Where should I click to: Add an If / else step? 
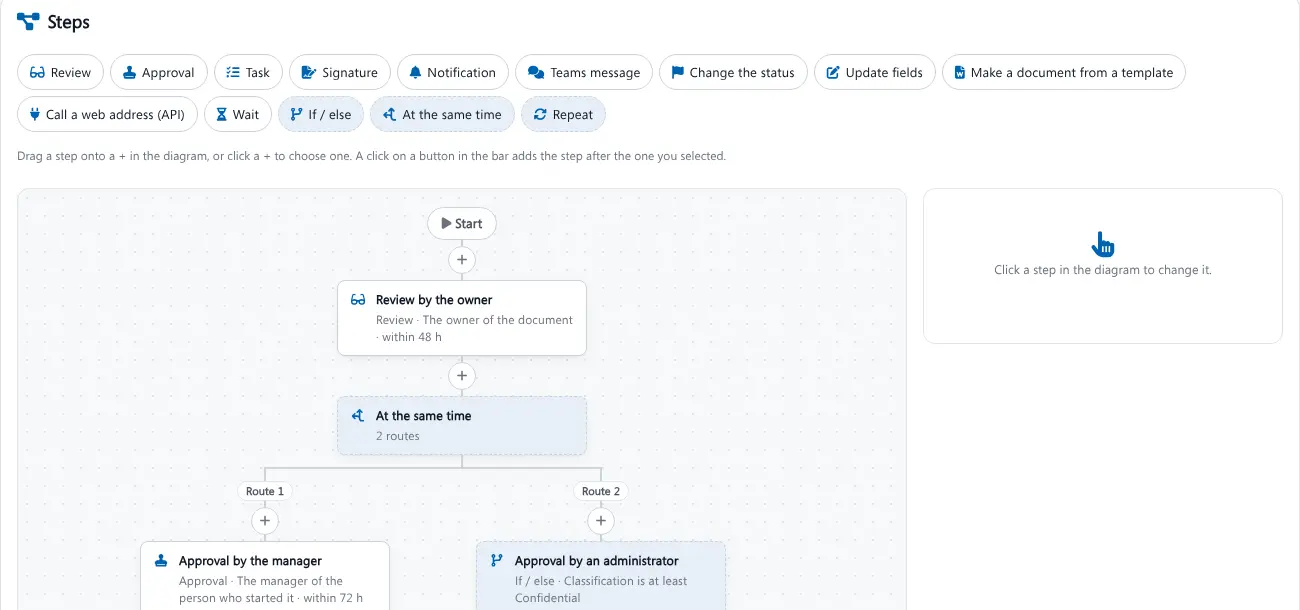321,114
